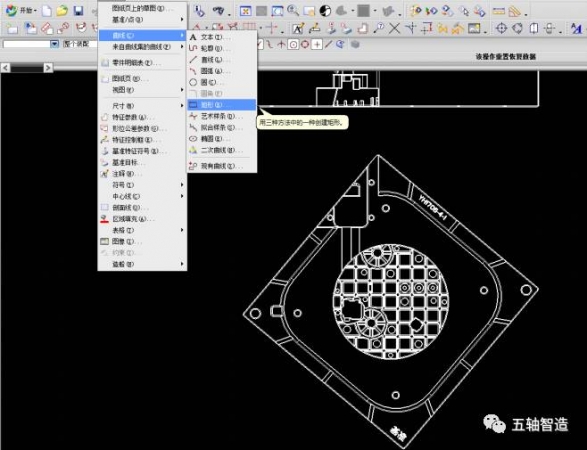587x450 pixels.
Task: Select 拟合样条 fit spline item
Action: coord(222,127)
